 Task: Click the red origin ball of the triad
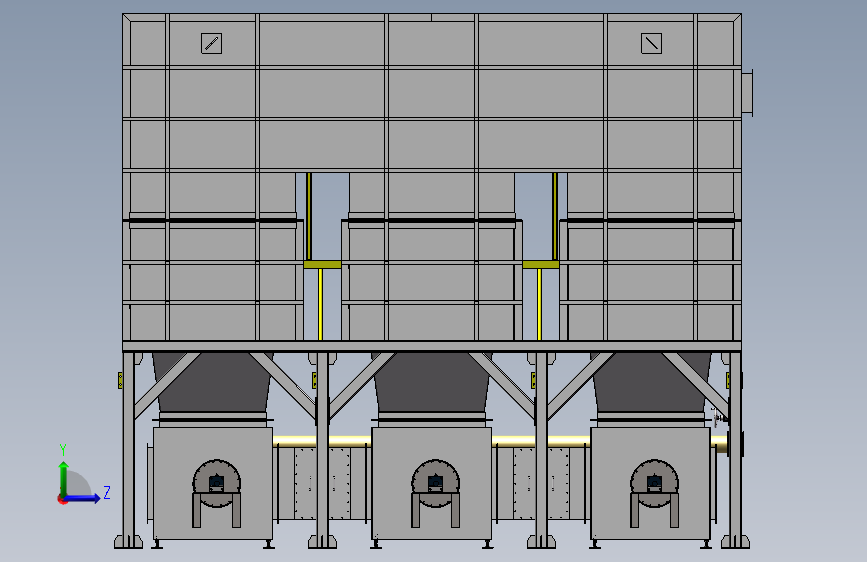pos(62,499)
